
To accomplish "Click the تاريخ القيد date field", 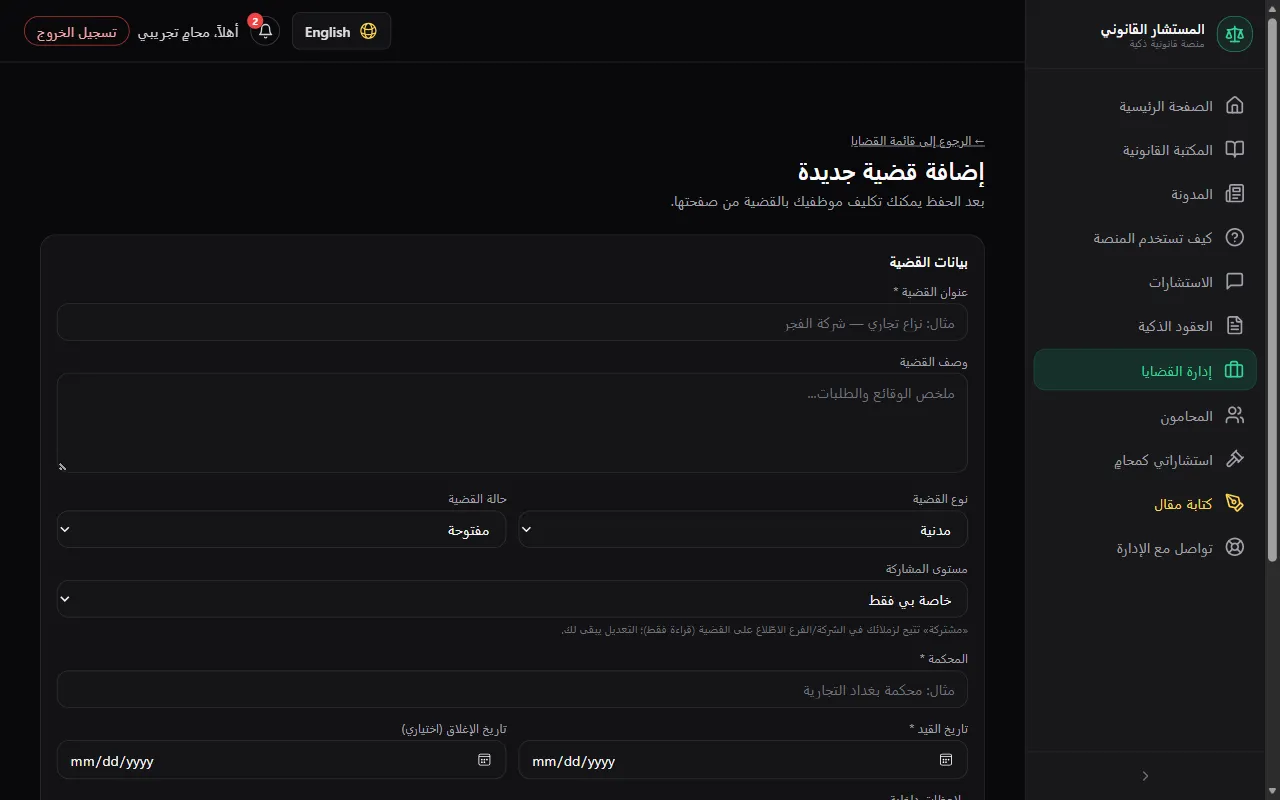I will click(x=743, y=760).
